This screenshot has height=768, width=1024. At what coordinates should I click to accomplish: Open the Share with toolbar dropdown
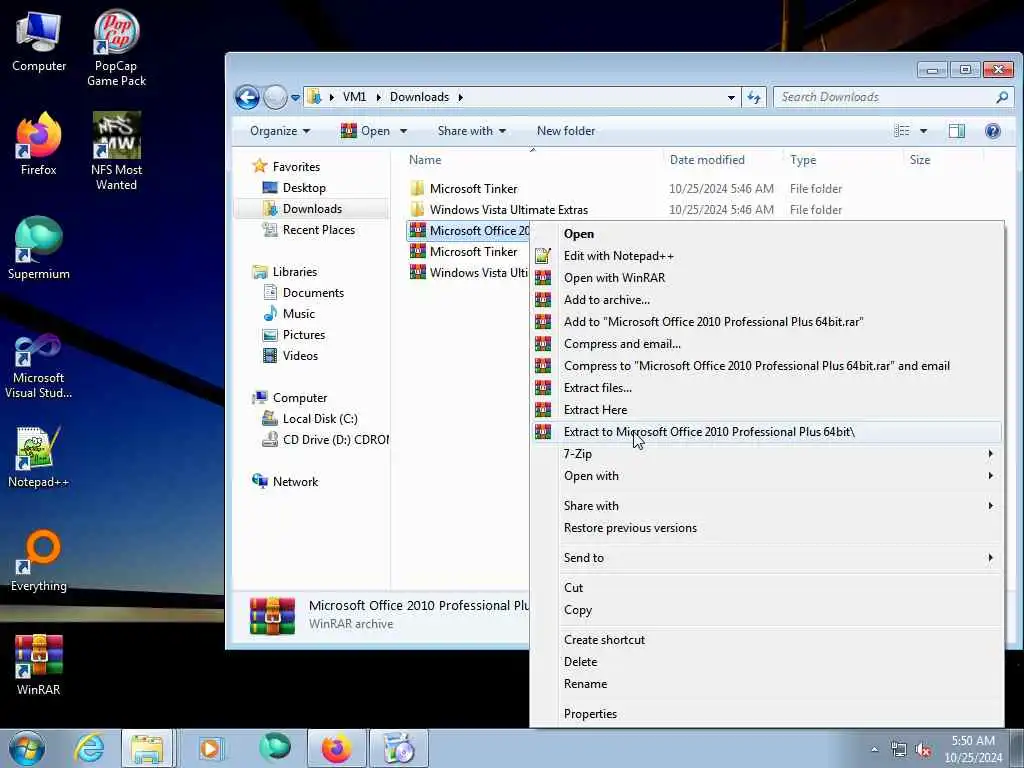[x=472, y=131]
